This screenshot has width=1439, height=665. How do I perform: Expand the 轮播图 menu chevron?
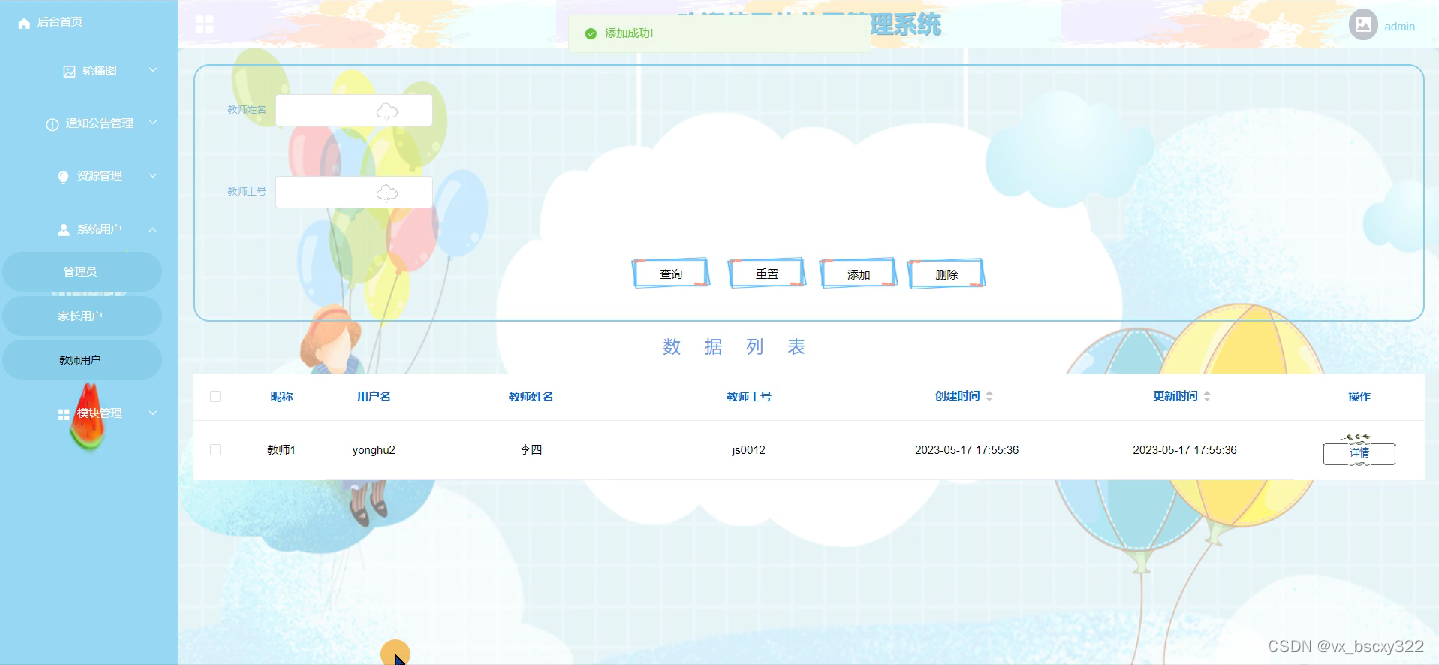pyautogui.click(x=153, y=70)
